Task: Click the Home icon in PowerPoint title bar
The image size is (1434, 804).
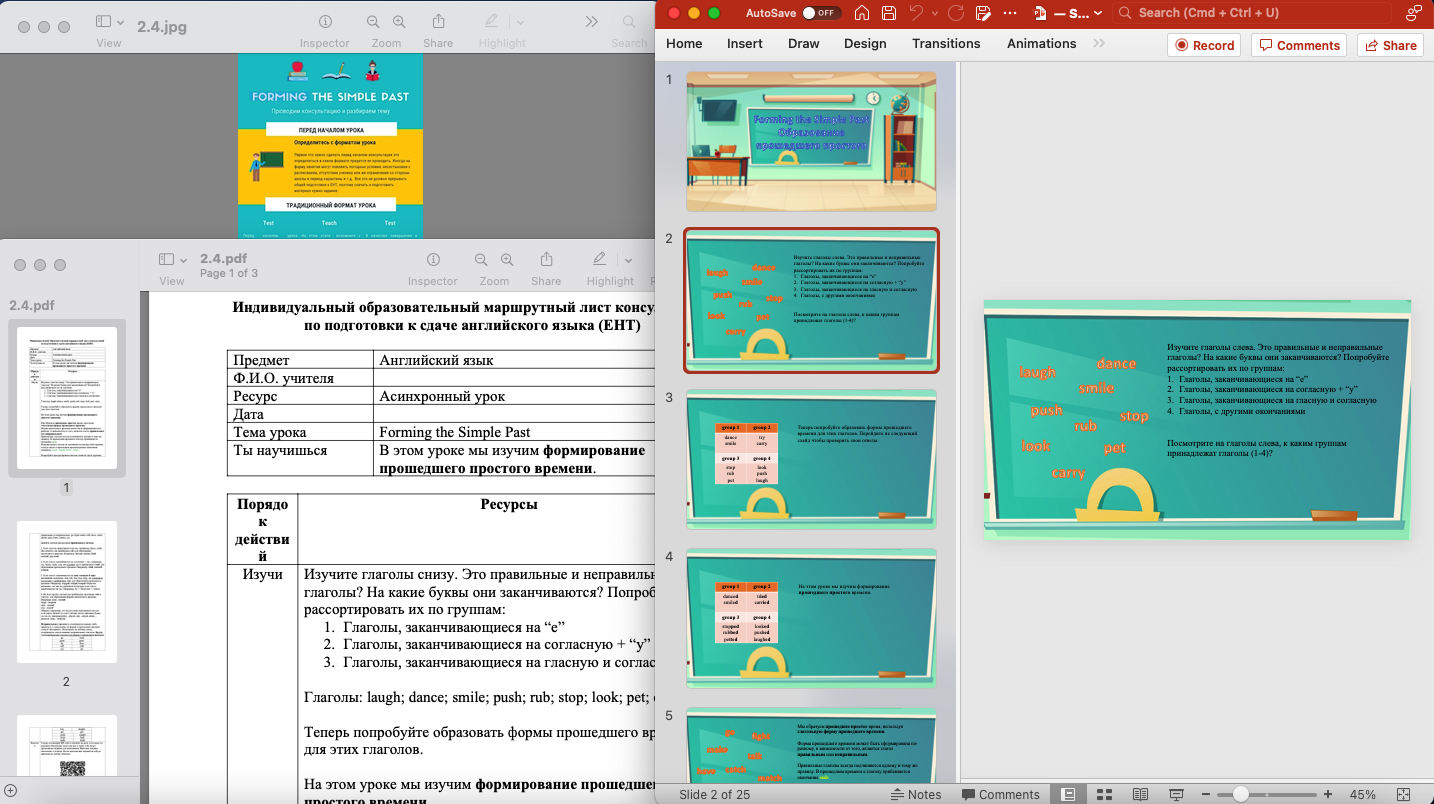Action: [861, 13]
